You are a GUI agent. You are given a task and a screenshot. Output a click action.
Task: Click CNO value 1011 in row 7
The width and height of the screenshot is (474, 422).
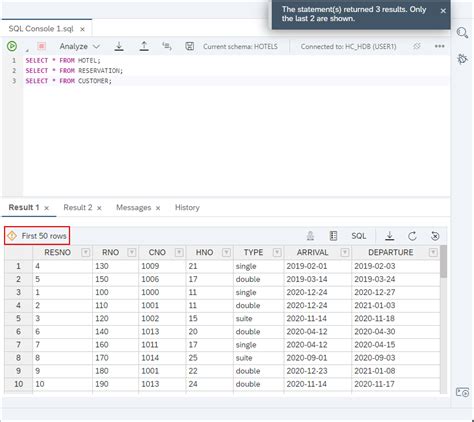[x=162, y=344]
